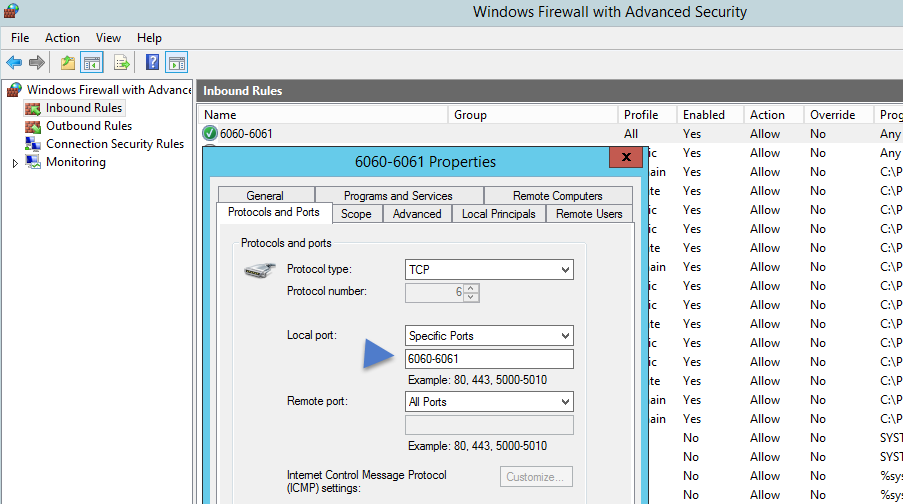Close the 6060-6061 Properties dialog
The height and width of the screenshot is (504, 903).
tap(626, 157)
